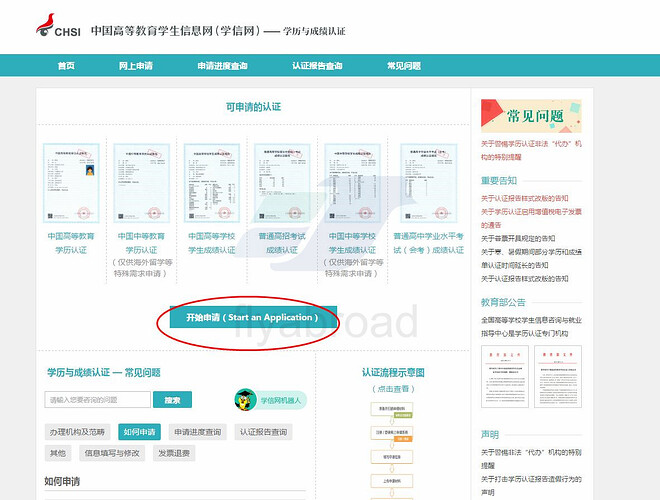Open the 普通高招考试成绩认证 sample image
Screen dimensions: 660x500
pyautogui.click(x=283, y=182)
